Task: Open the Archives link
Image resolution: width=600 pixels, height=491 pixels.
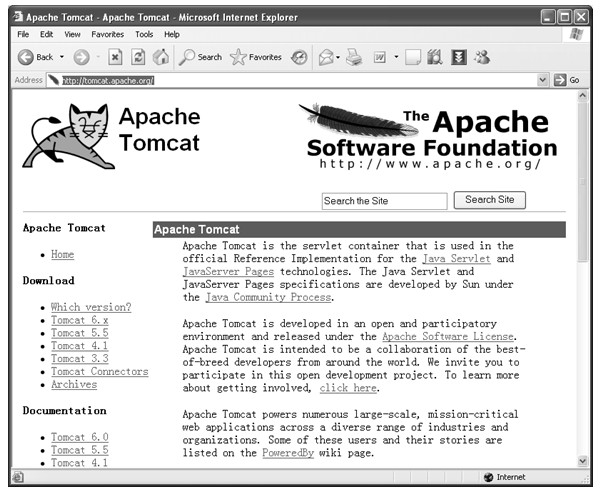Action: pos(74,385)
